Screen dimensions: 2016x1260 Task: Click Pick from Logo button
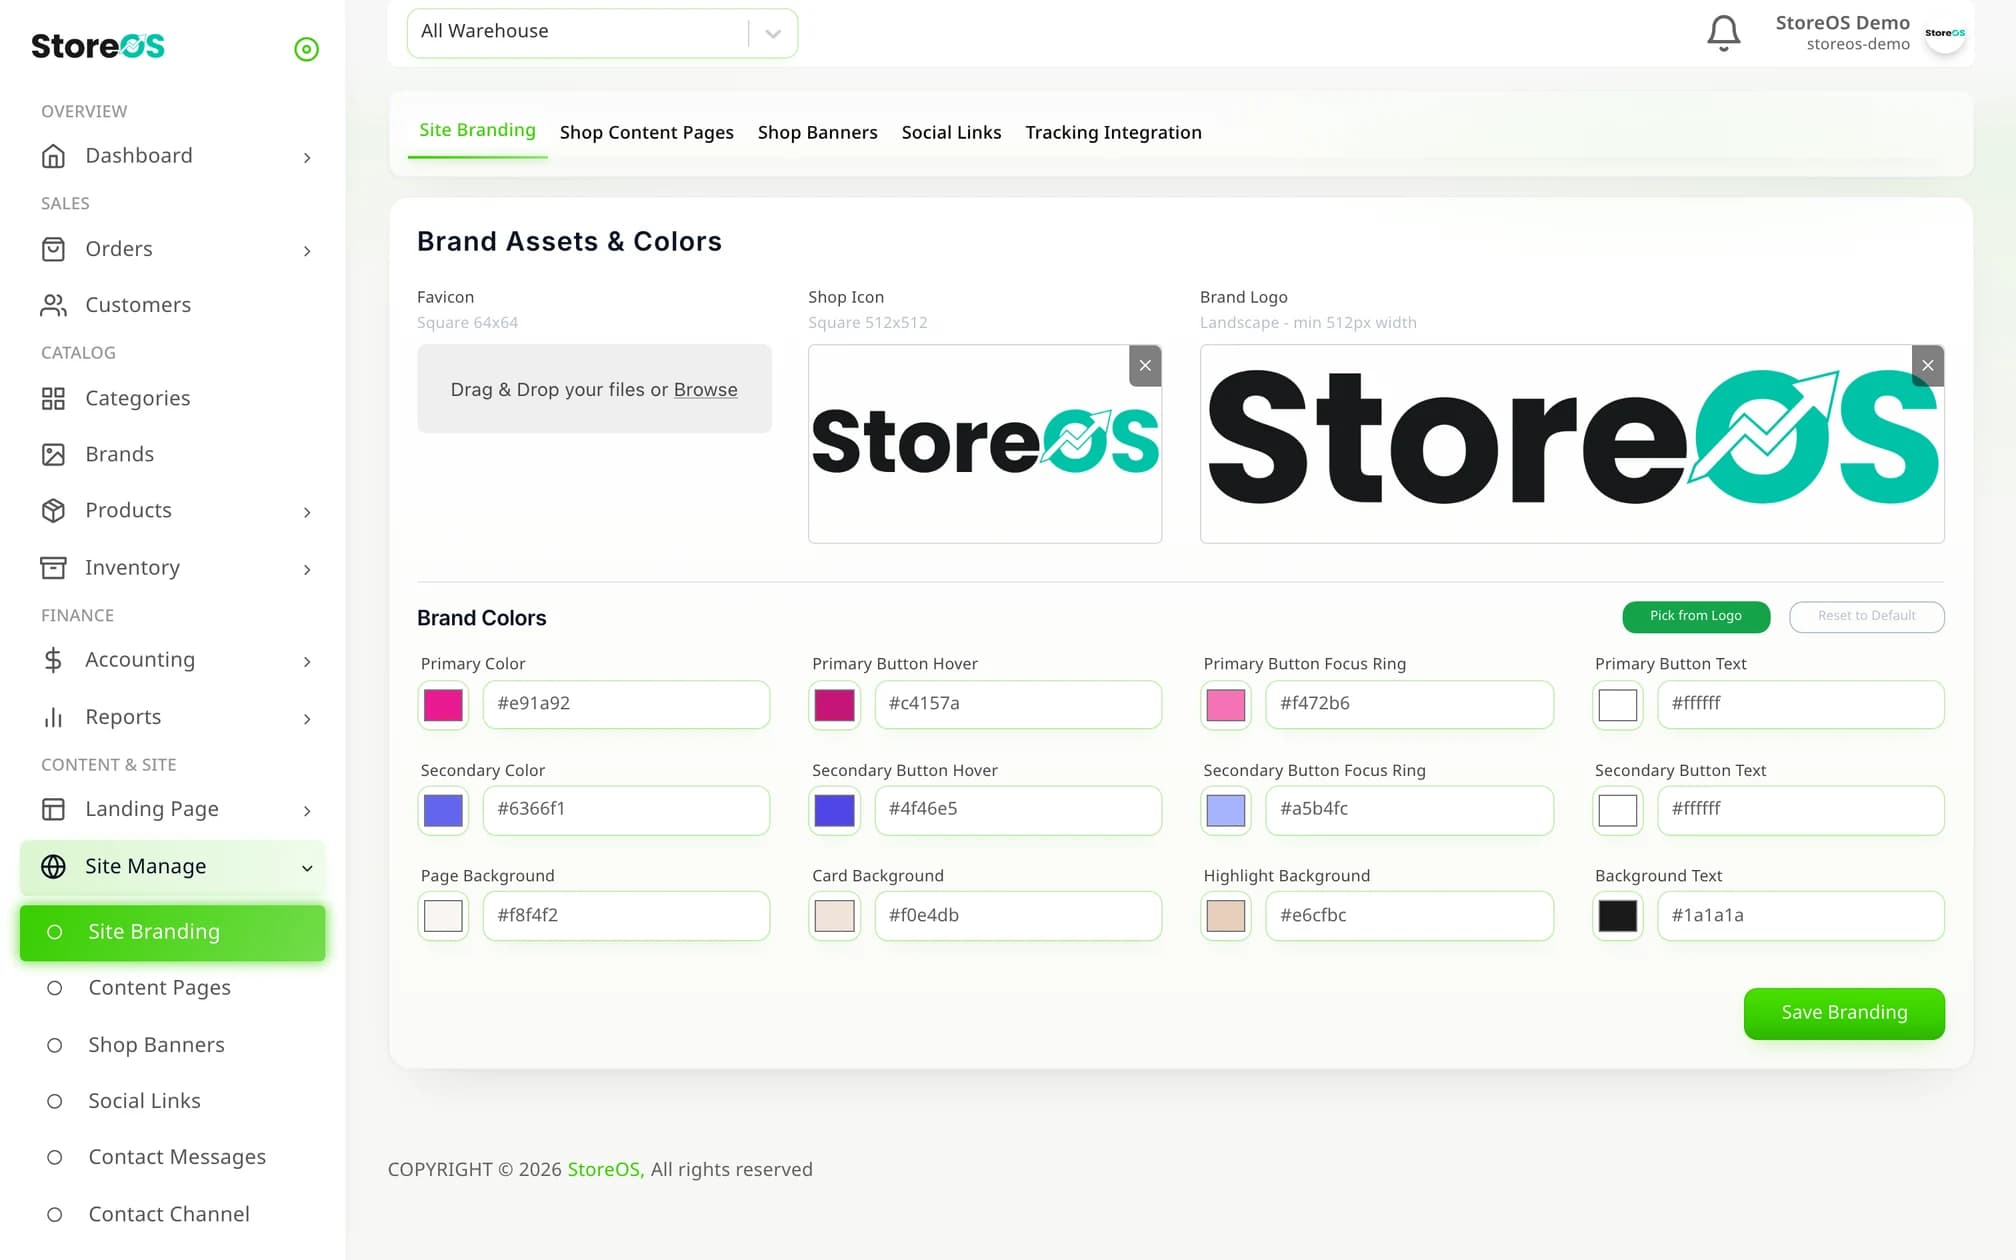1696,616
